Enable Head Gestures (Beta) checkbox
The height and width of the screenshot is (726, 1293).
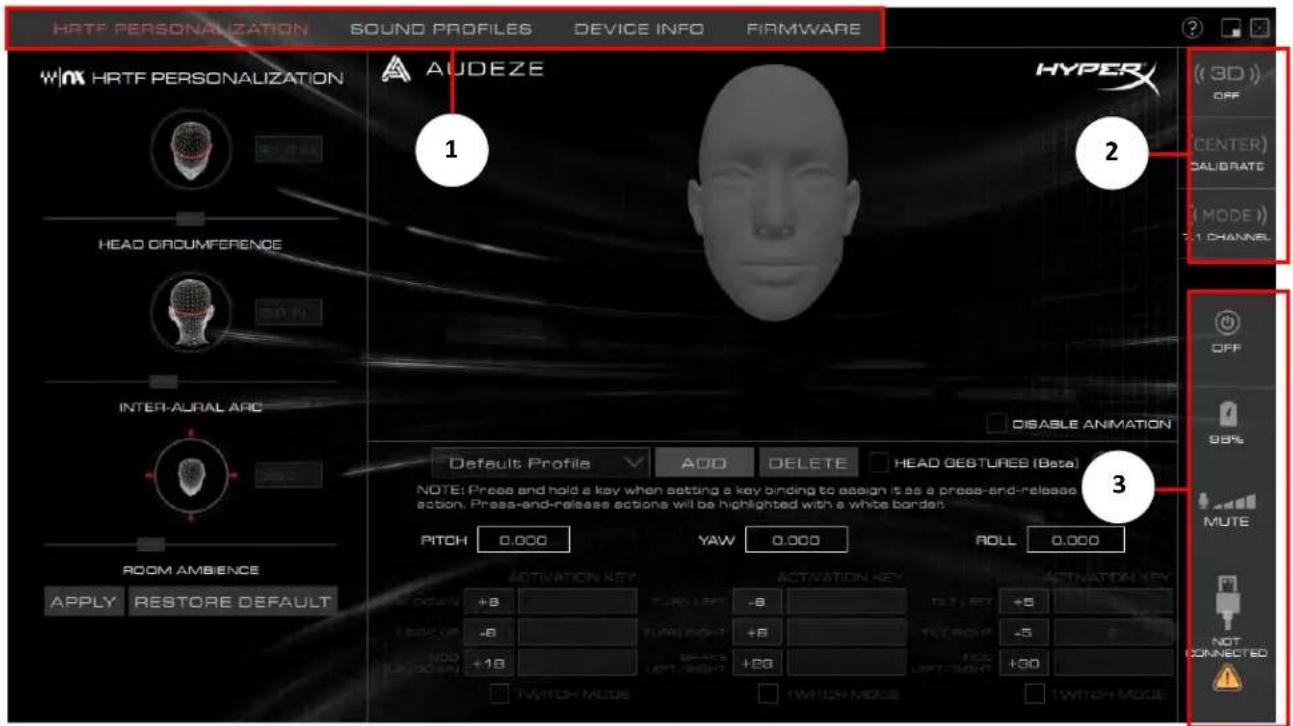[878, 463]
